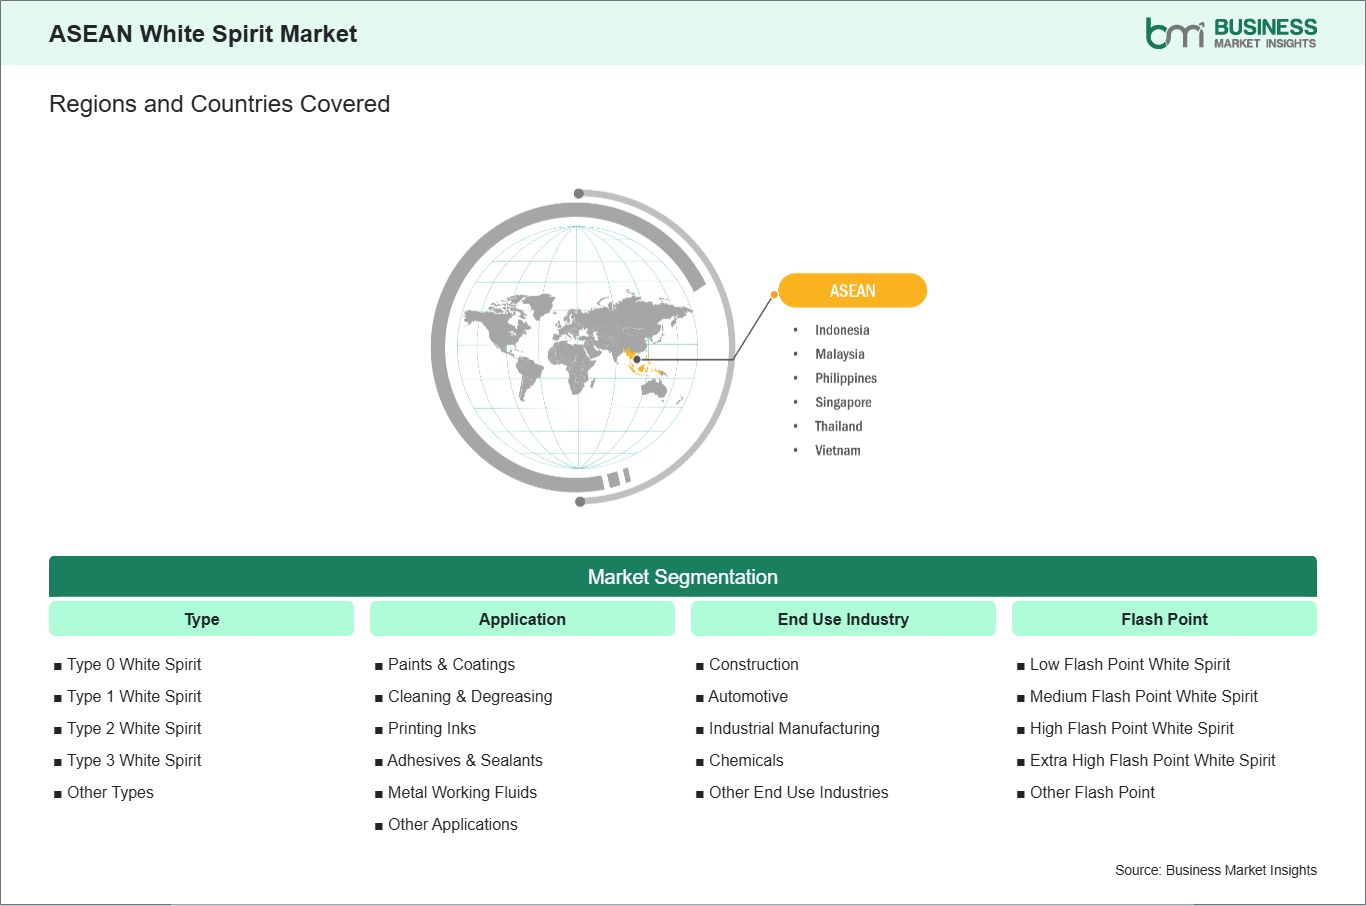This screenshot has width=1366, height=906.
Task: Click 'Medium Flash Point White Spirit'
Action: pyautogui.click(x=1144, y=696)
